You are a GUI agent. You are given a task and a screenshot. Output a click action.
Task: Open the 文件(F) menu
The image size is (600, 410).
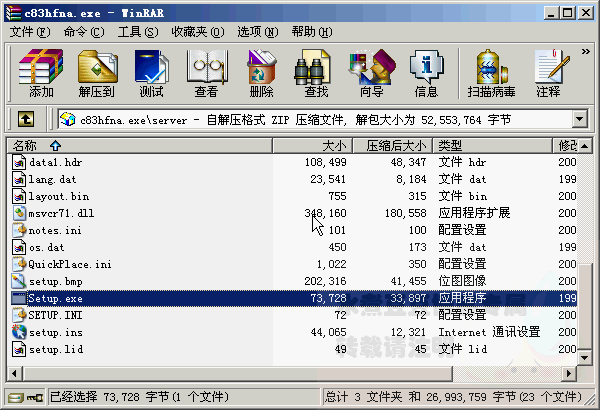click(30, 32)
